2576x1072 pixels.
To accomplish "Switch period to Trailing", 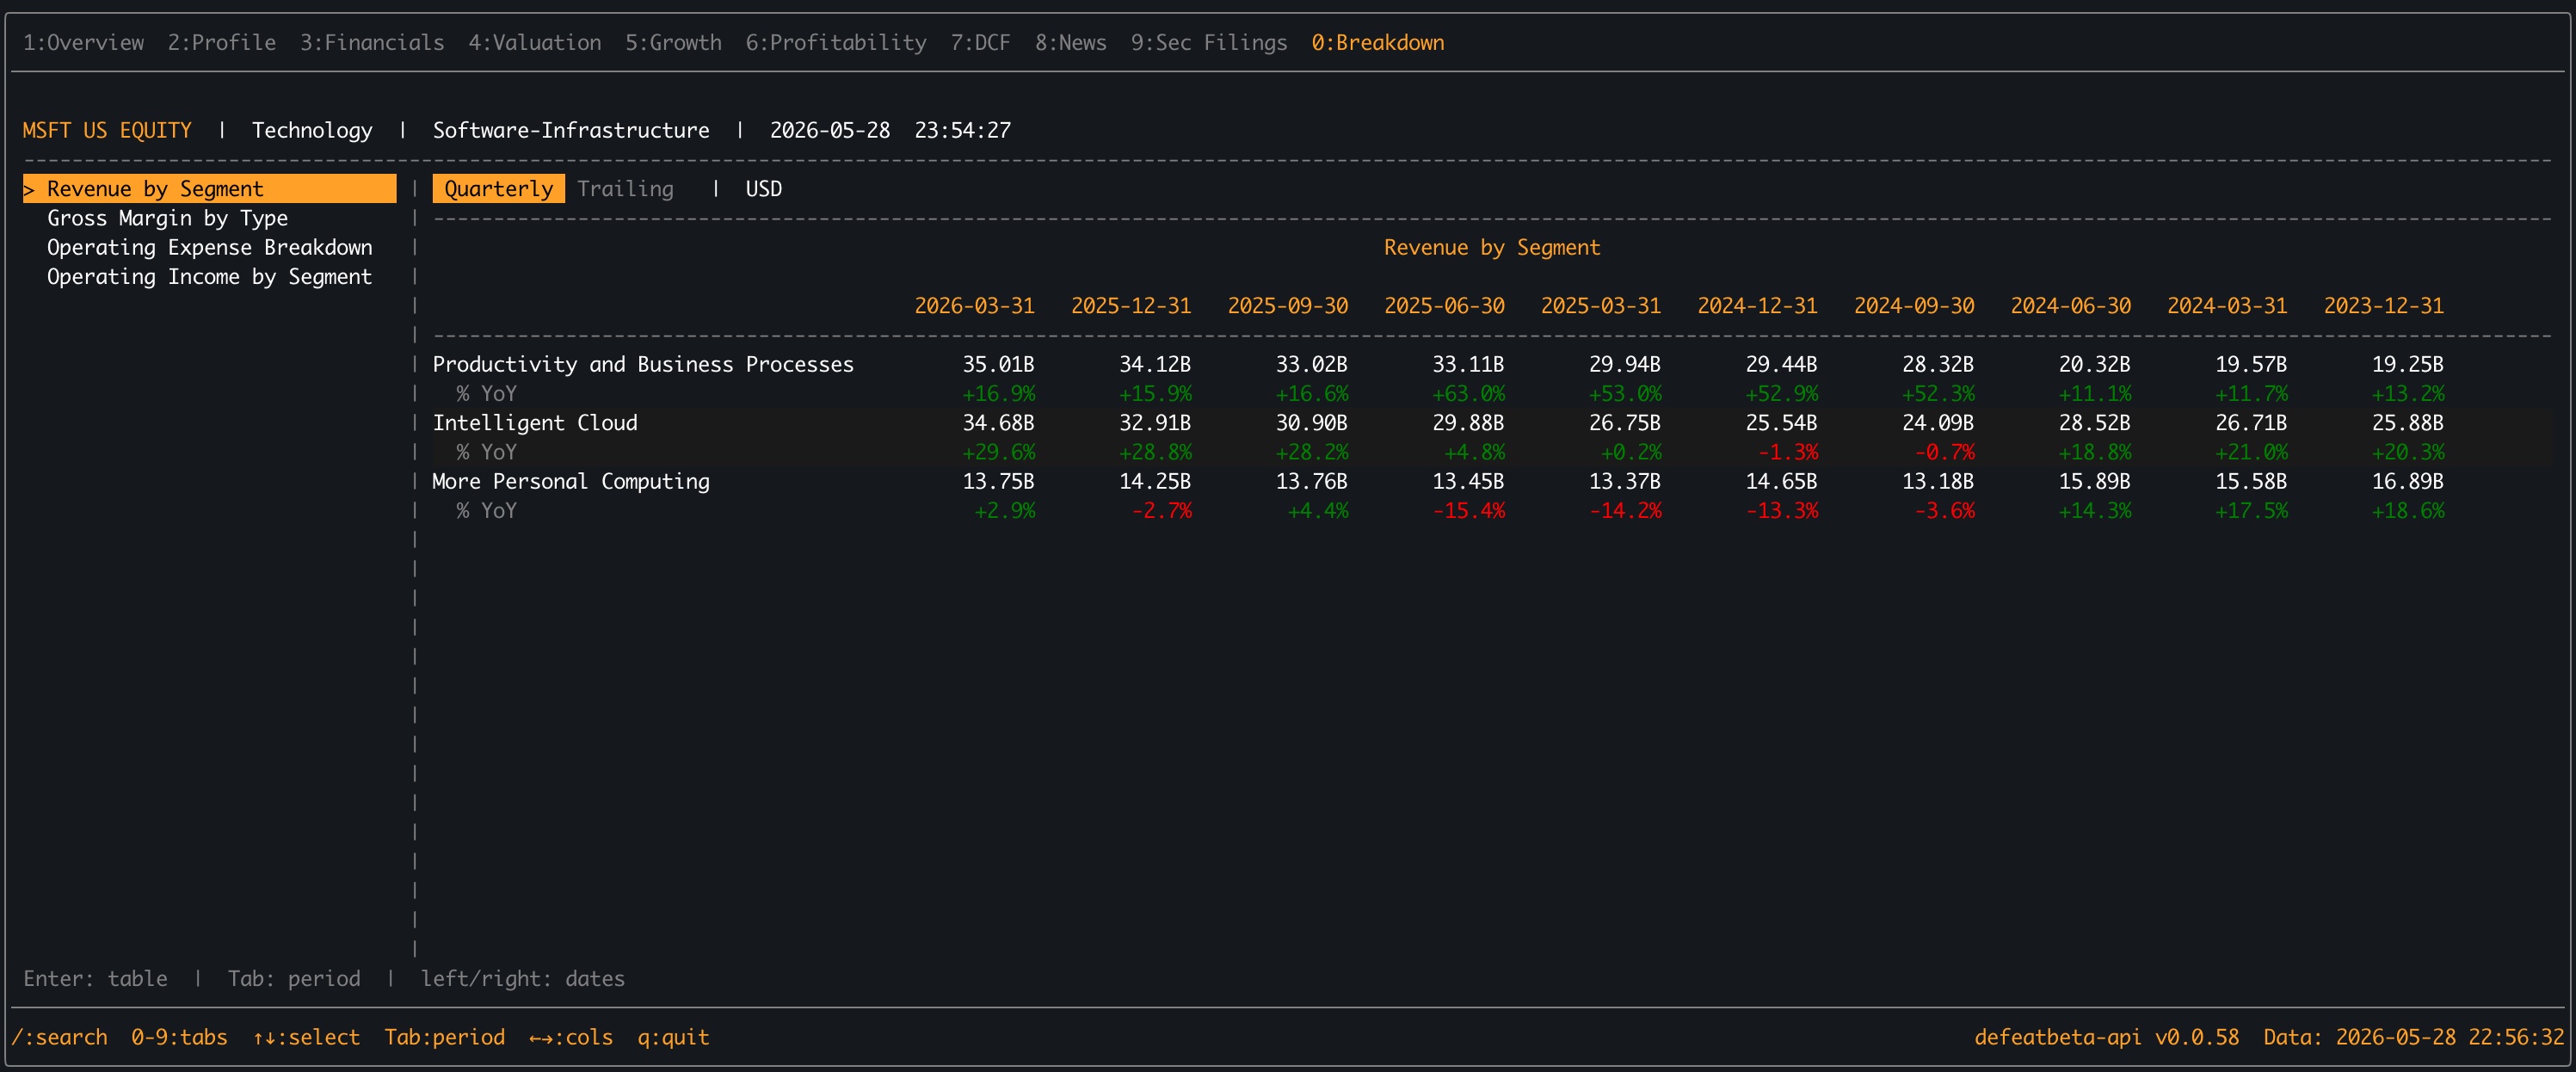I will point(625,189).
